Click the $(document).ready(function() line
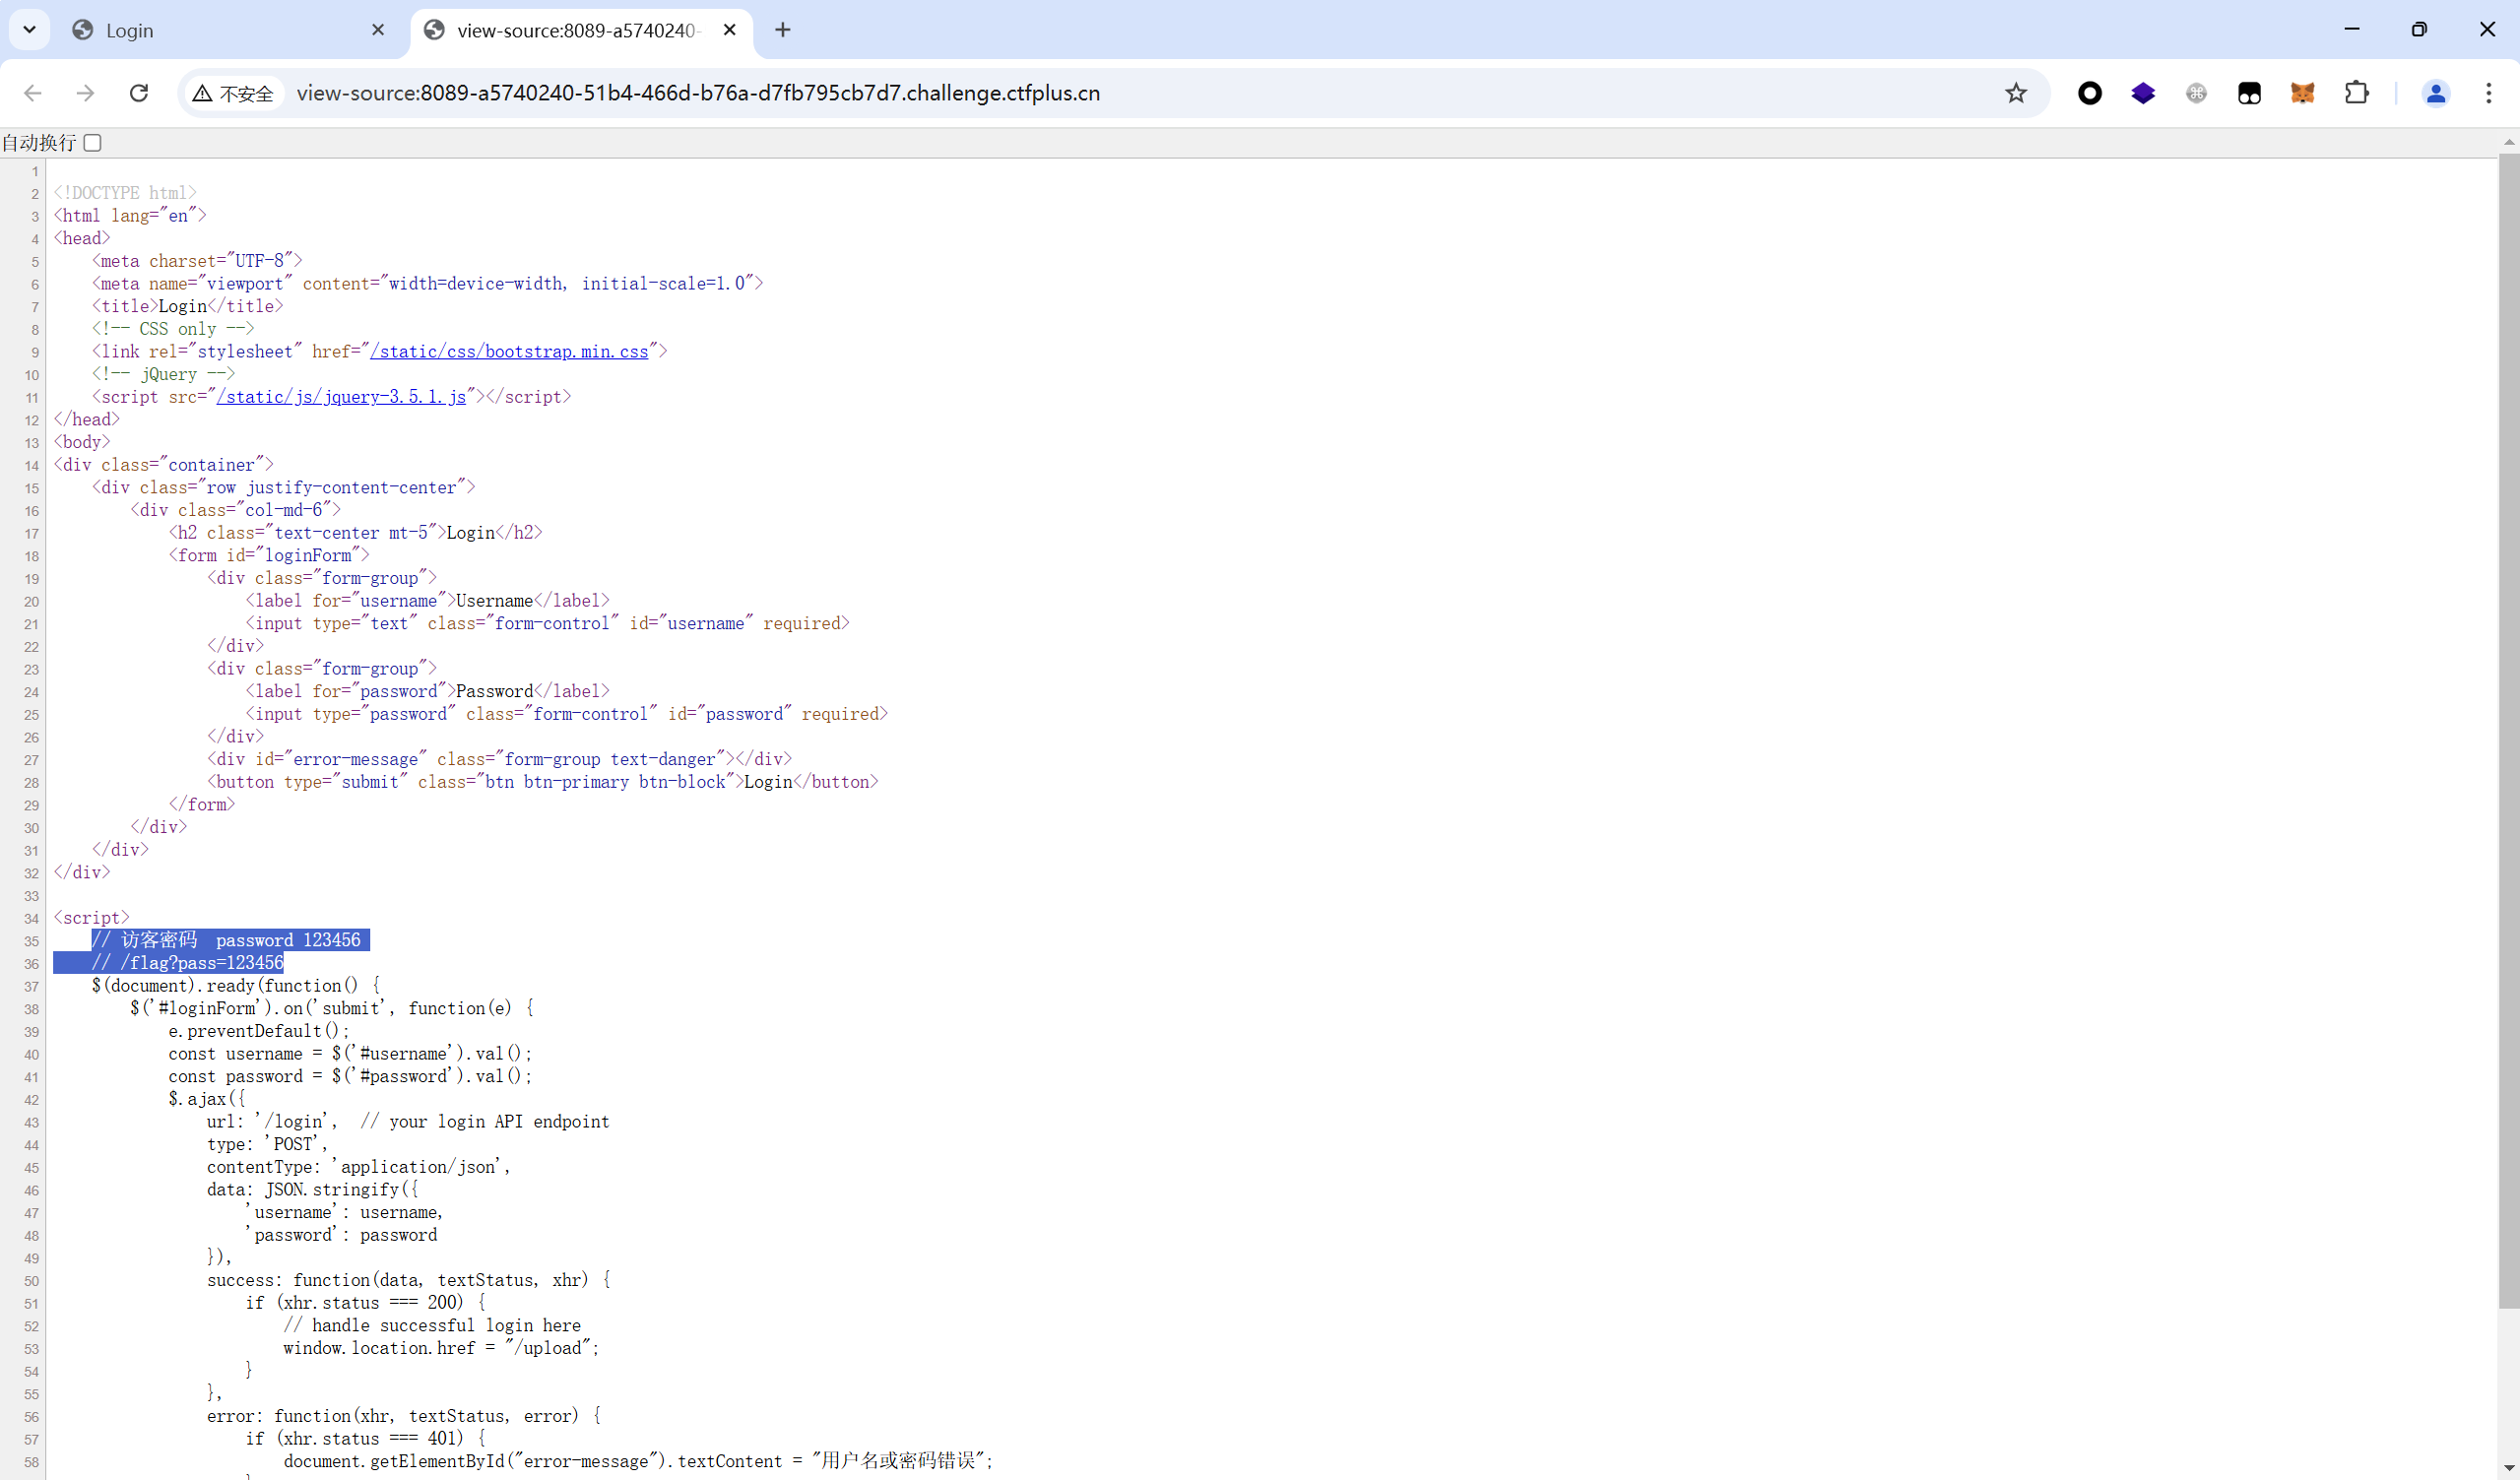Viewport: 2520px width, 1480px height. (236, 986)
